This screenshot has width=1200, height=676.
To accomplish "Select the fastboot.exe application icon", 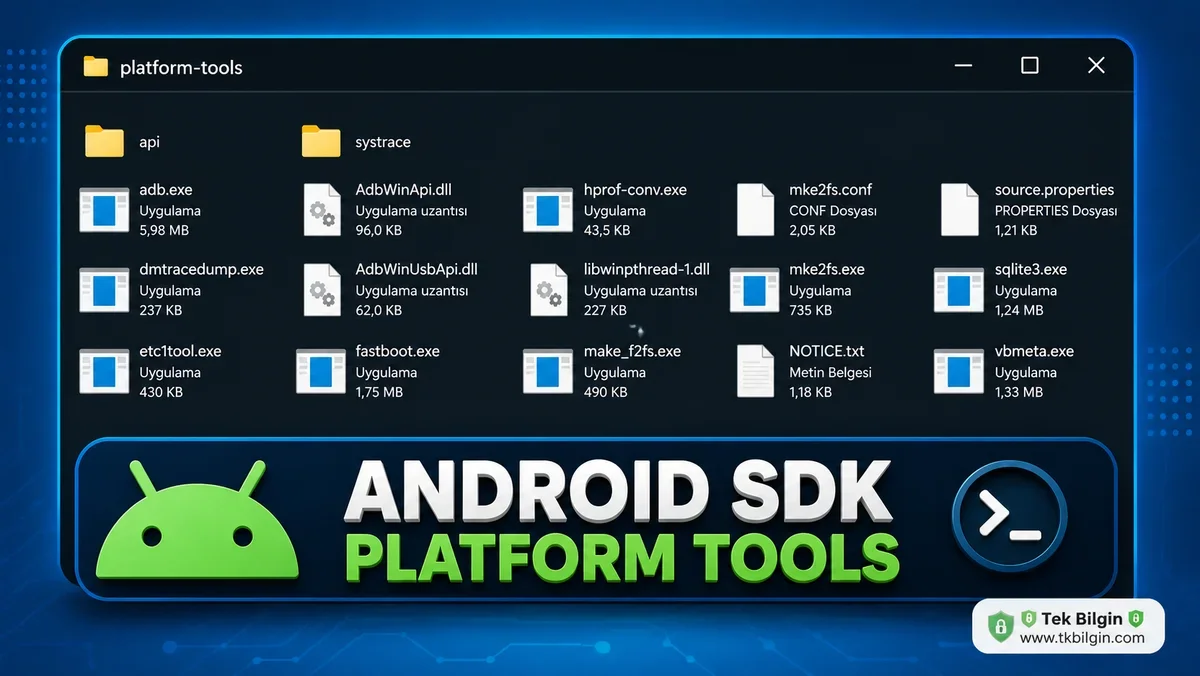I will pyautogui.click(x=321, y=371).
